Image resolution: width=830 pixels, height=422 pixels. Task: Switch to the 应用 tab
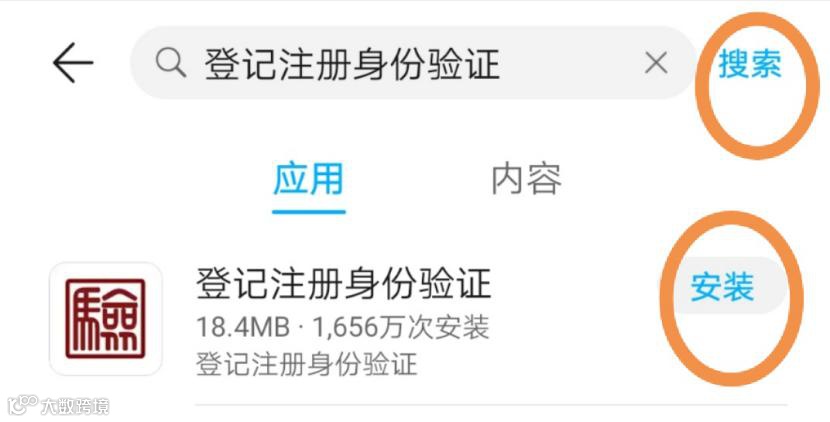pyautogui.click(x=309, y=179)
